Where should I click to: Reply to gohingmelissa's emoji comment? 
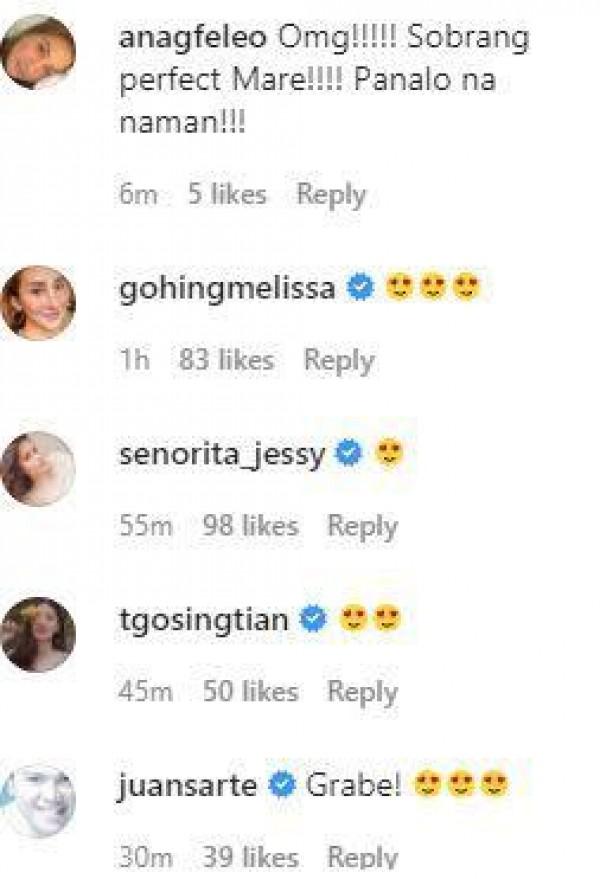pyautogui.click(x=338, y=360)
